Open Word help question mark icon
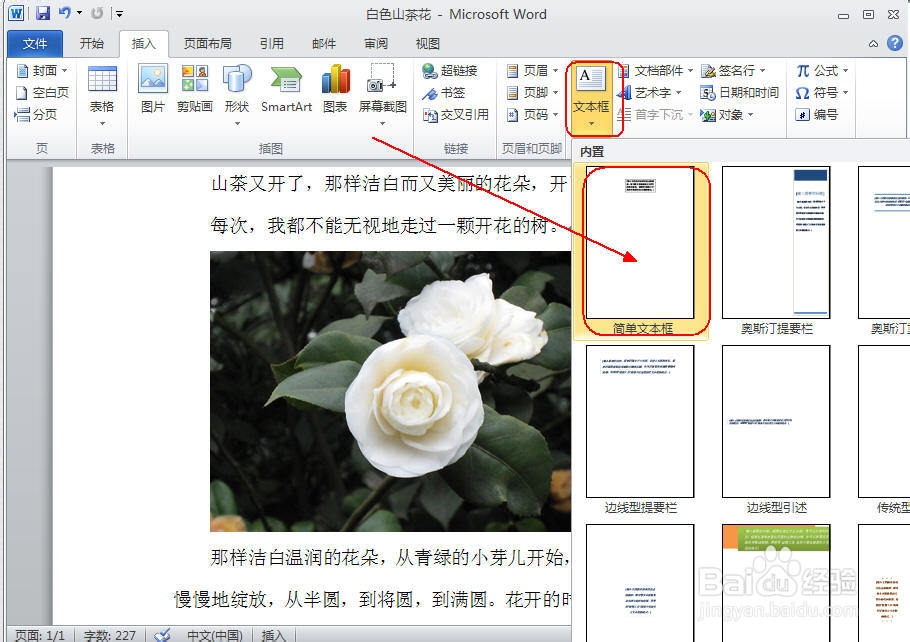910x642 pixels. tap(895, 43)
